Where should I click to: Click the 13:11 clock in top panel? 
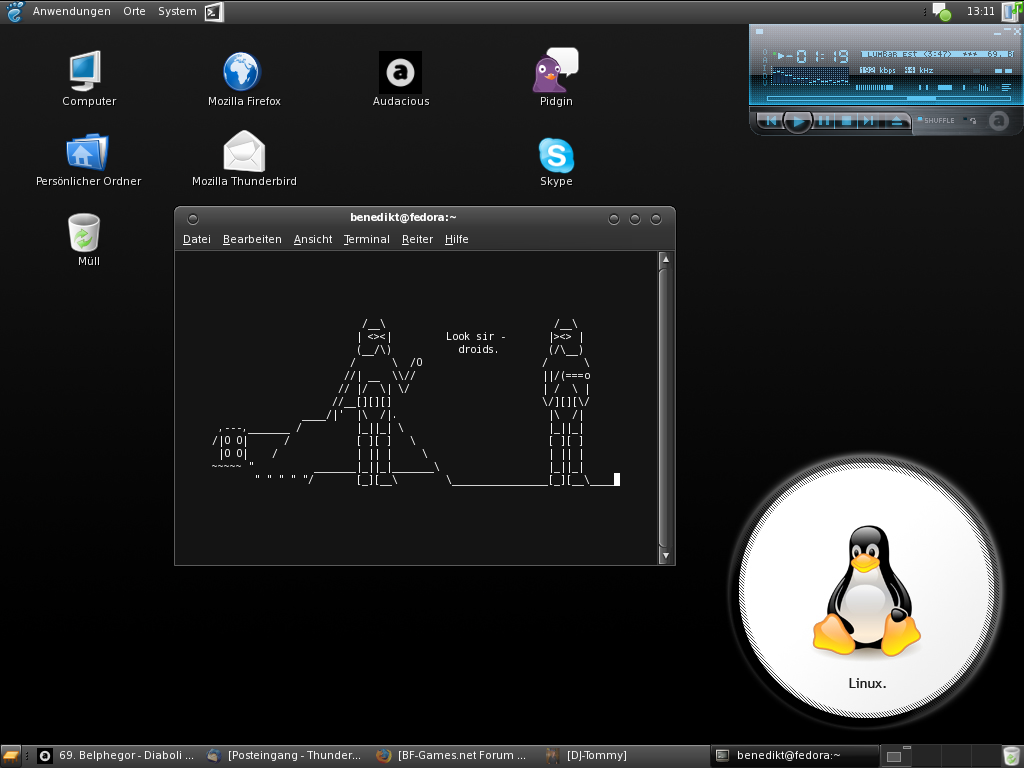pyautogui.click(x=980, y=11)
